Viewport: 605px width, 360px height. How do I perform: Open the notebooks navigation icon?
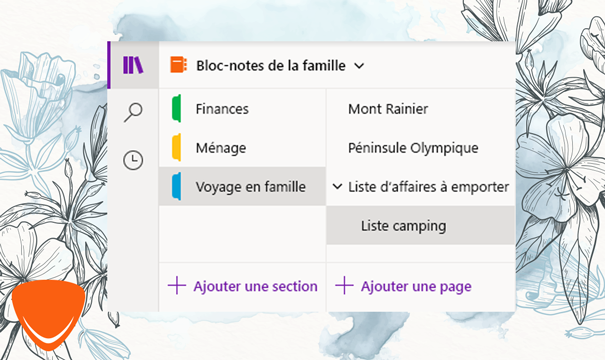(133, 65)
